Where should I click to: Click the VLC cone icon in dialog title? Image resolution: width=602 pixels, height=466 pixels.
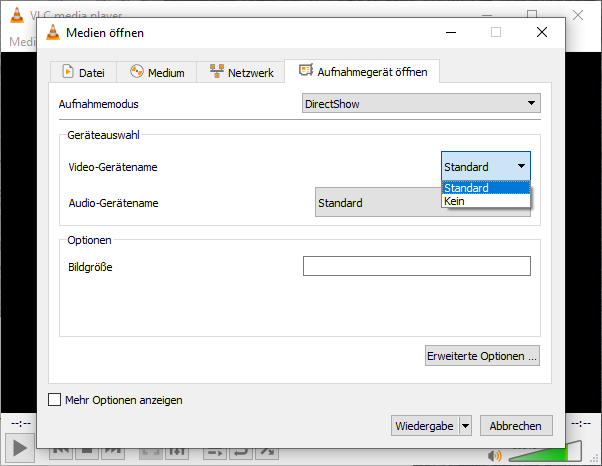point(51,33)
